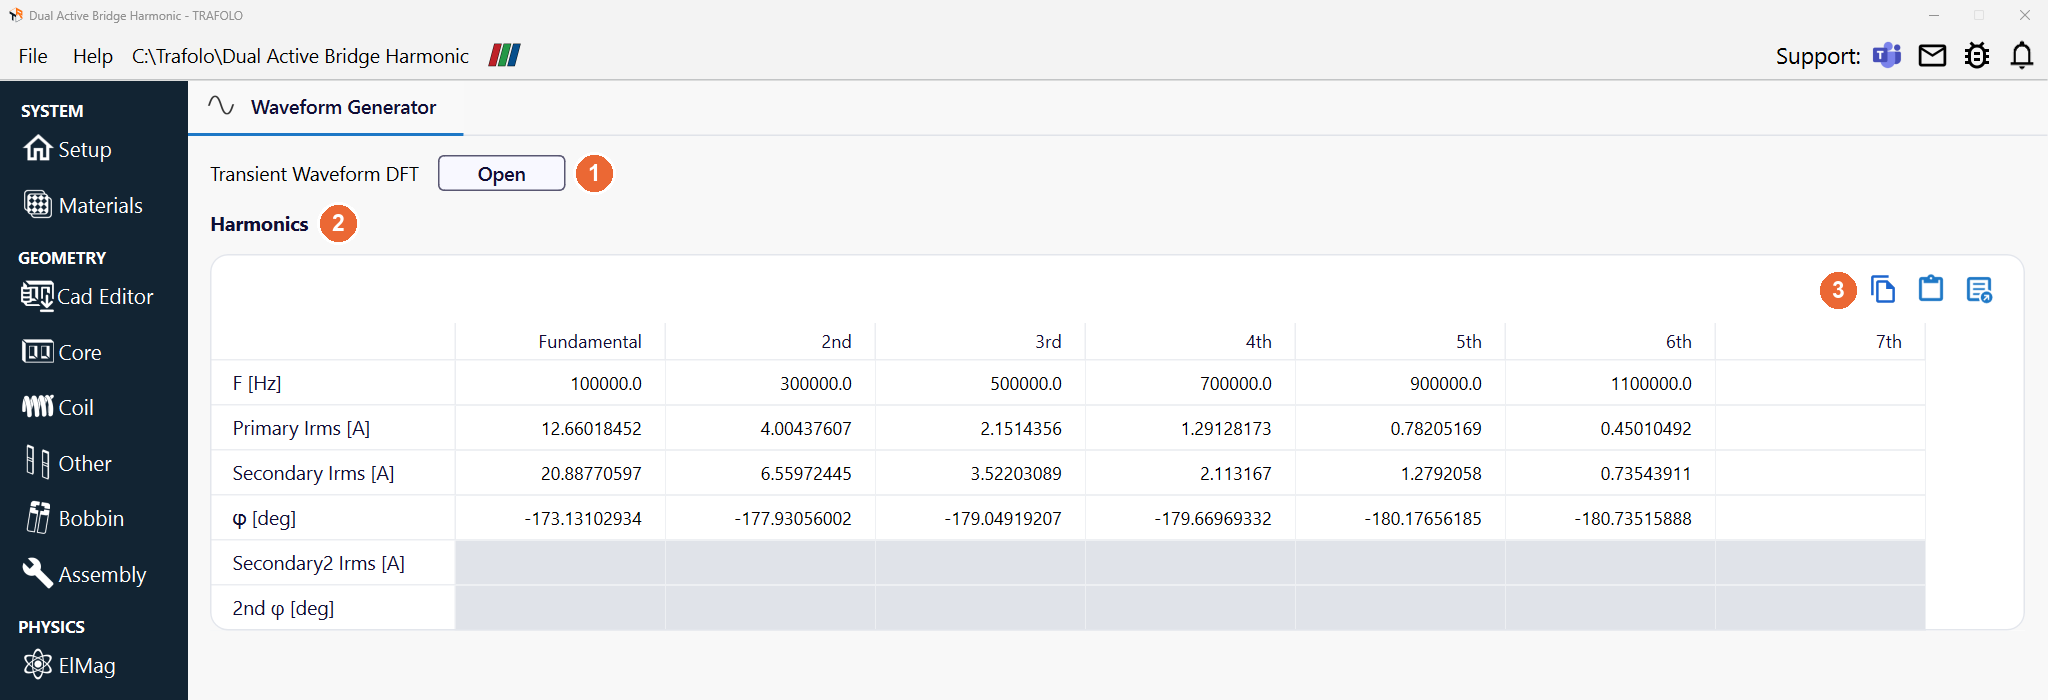
Task: Click the Secondary2 Irms [A] row label
Action: pyautogui.click(x=319, y=563)
